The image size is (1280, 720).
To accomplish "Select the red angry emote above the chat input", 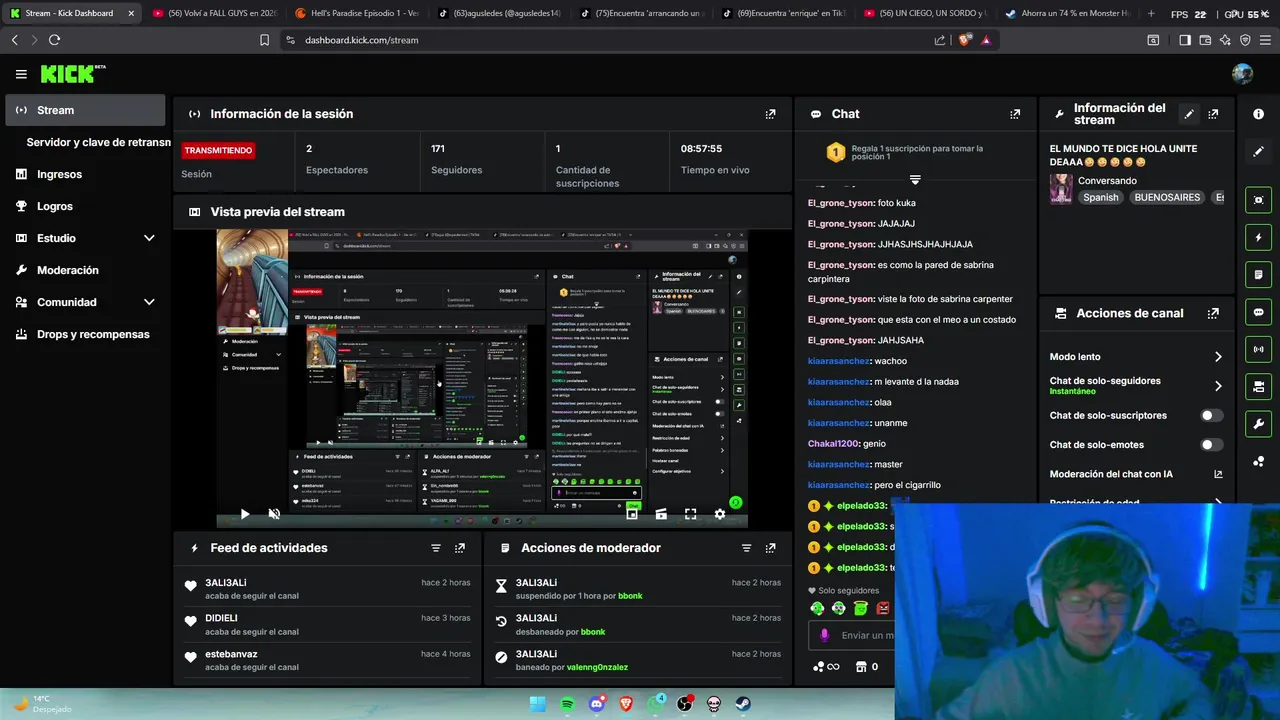I will pos(883,608).
